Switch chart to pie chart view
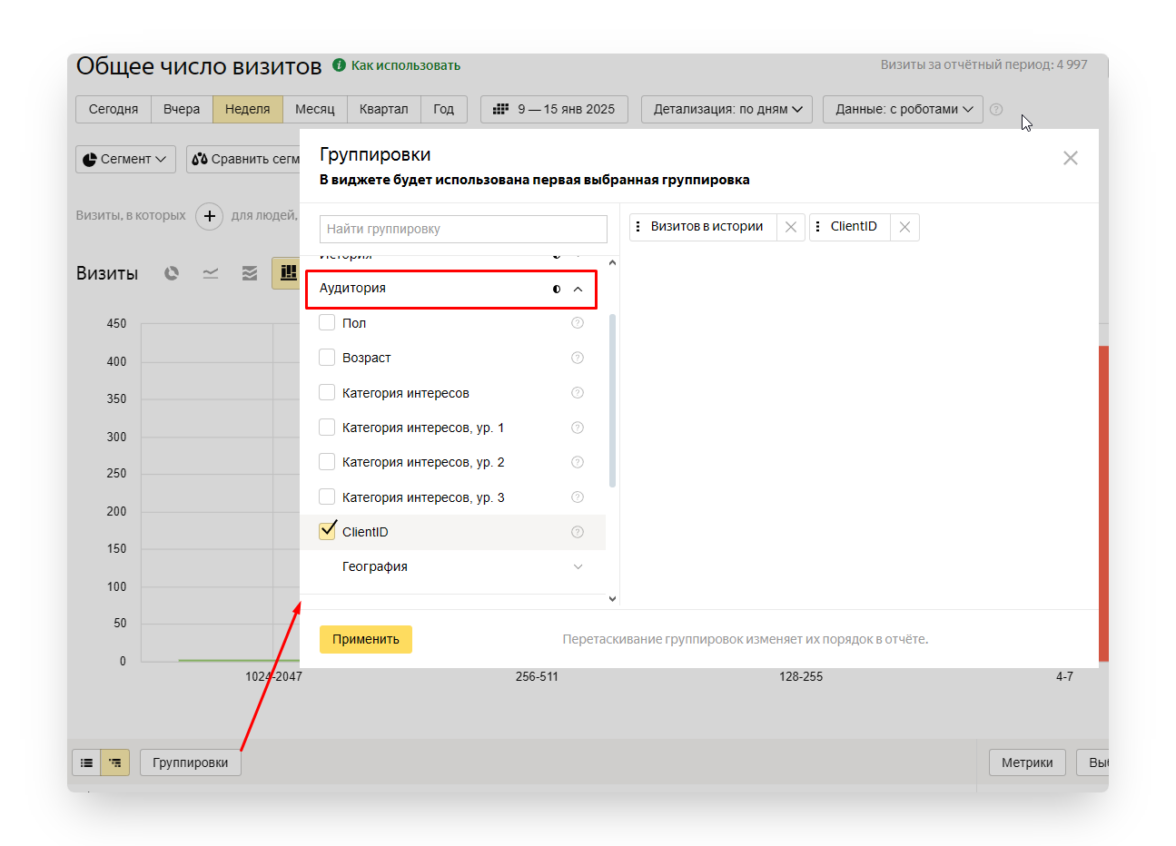 [172, 273]
